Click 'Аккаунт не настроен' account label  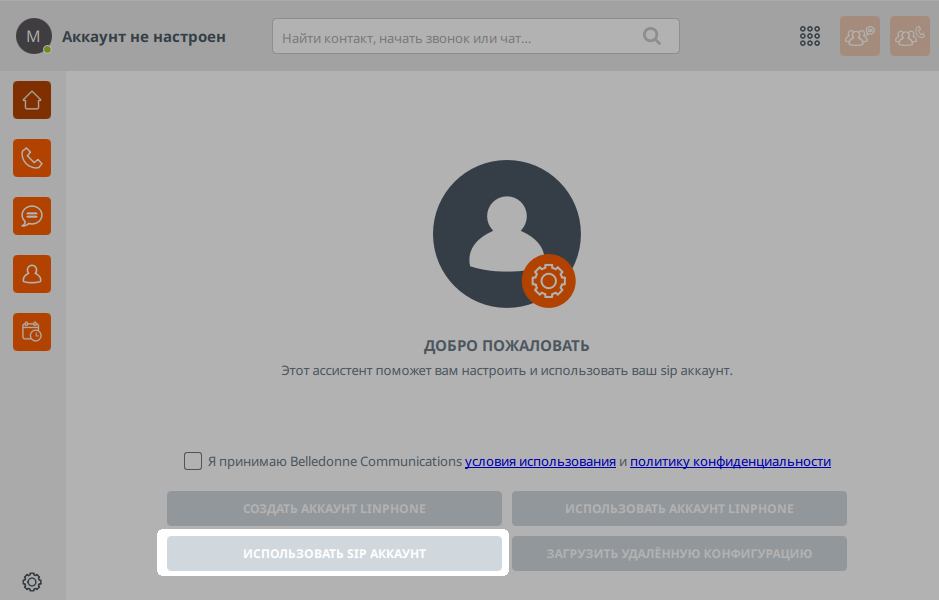tap(144, 37)
